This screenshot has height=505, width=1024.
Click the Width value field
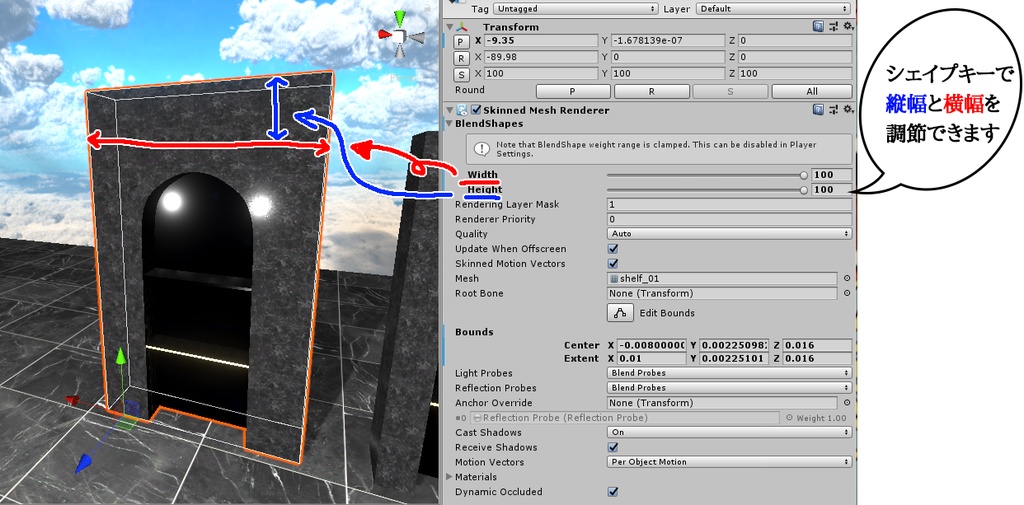831,175
